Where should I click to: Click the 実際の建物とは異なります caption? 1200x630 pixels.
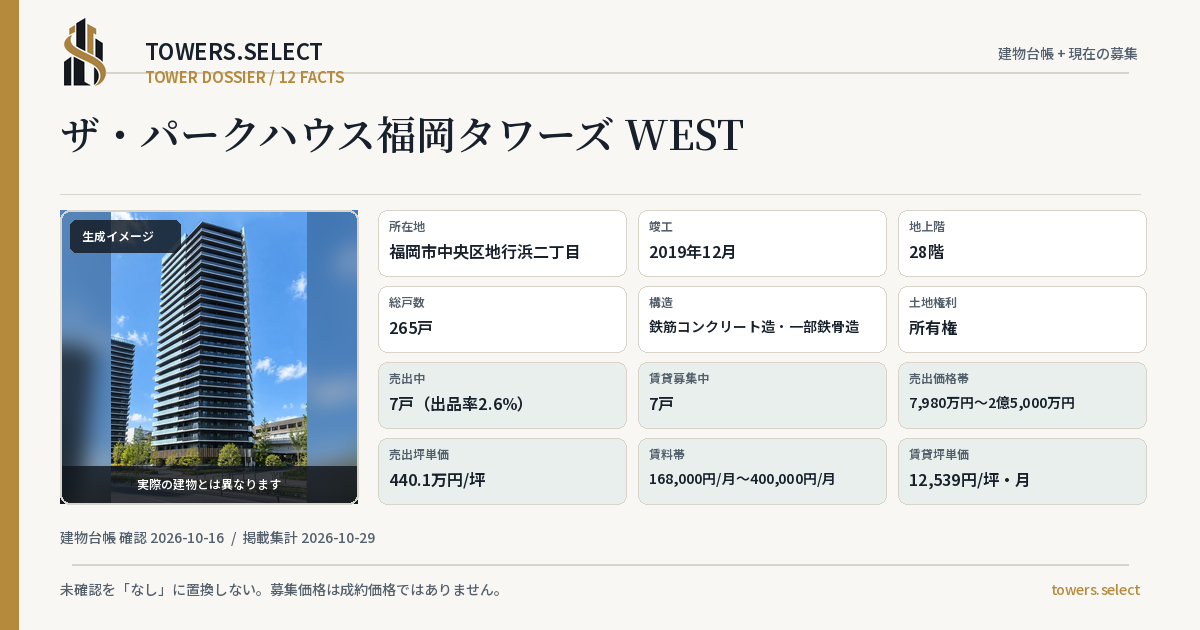(209, 484)
